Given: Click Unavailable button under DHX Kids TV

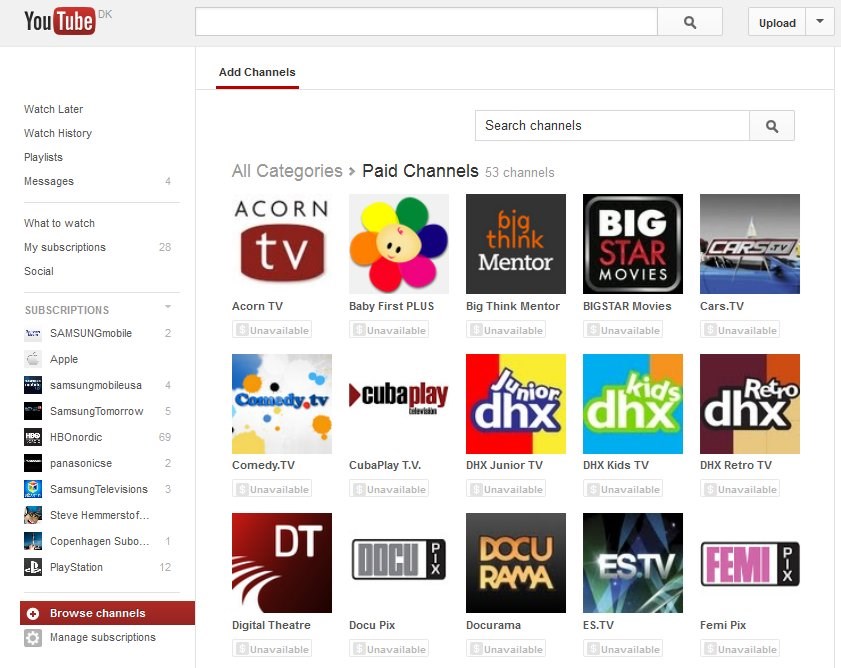Looking at the screenshot, I should tap(623, 489).
